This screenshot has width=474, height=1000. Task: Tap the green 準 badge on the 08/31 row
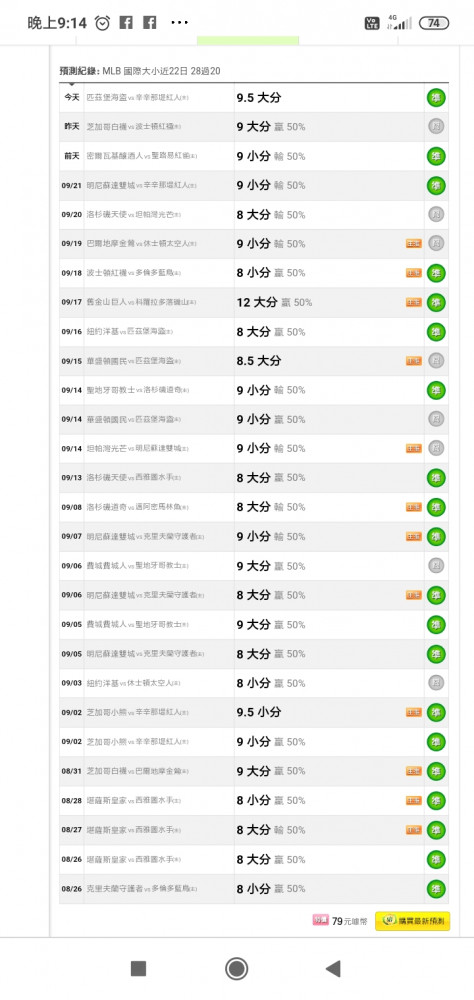click(x=436, y=771)
